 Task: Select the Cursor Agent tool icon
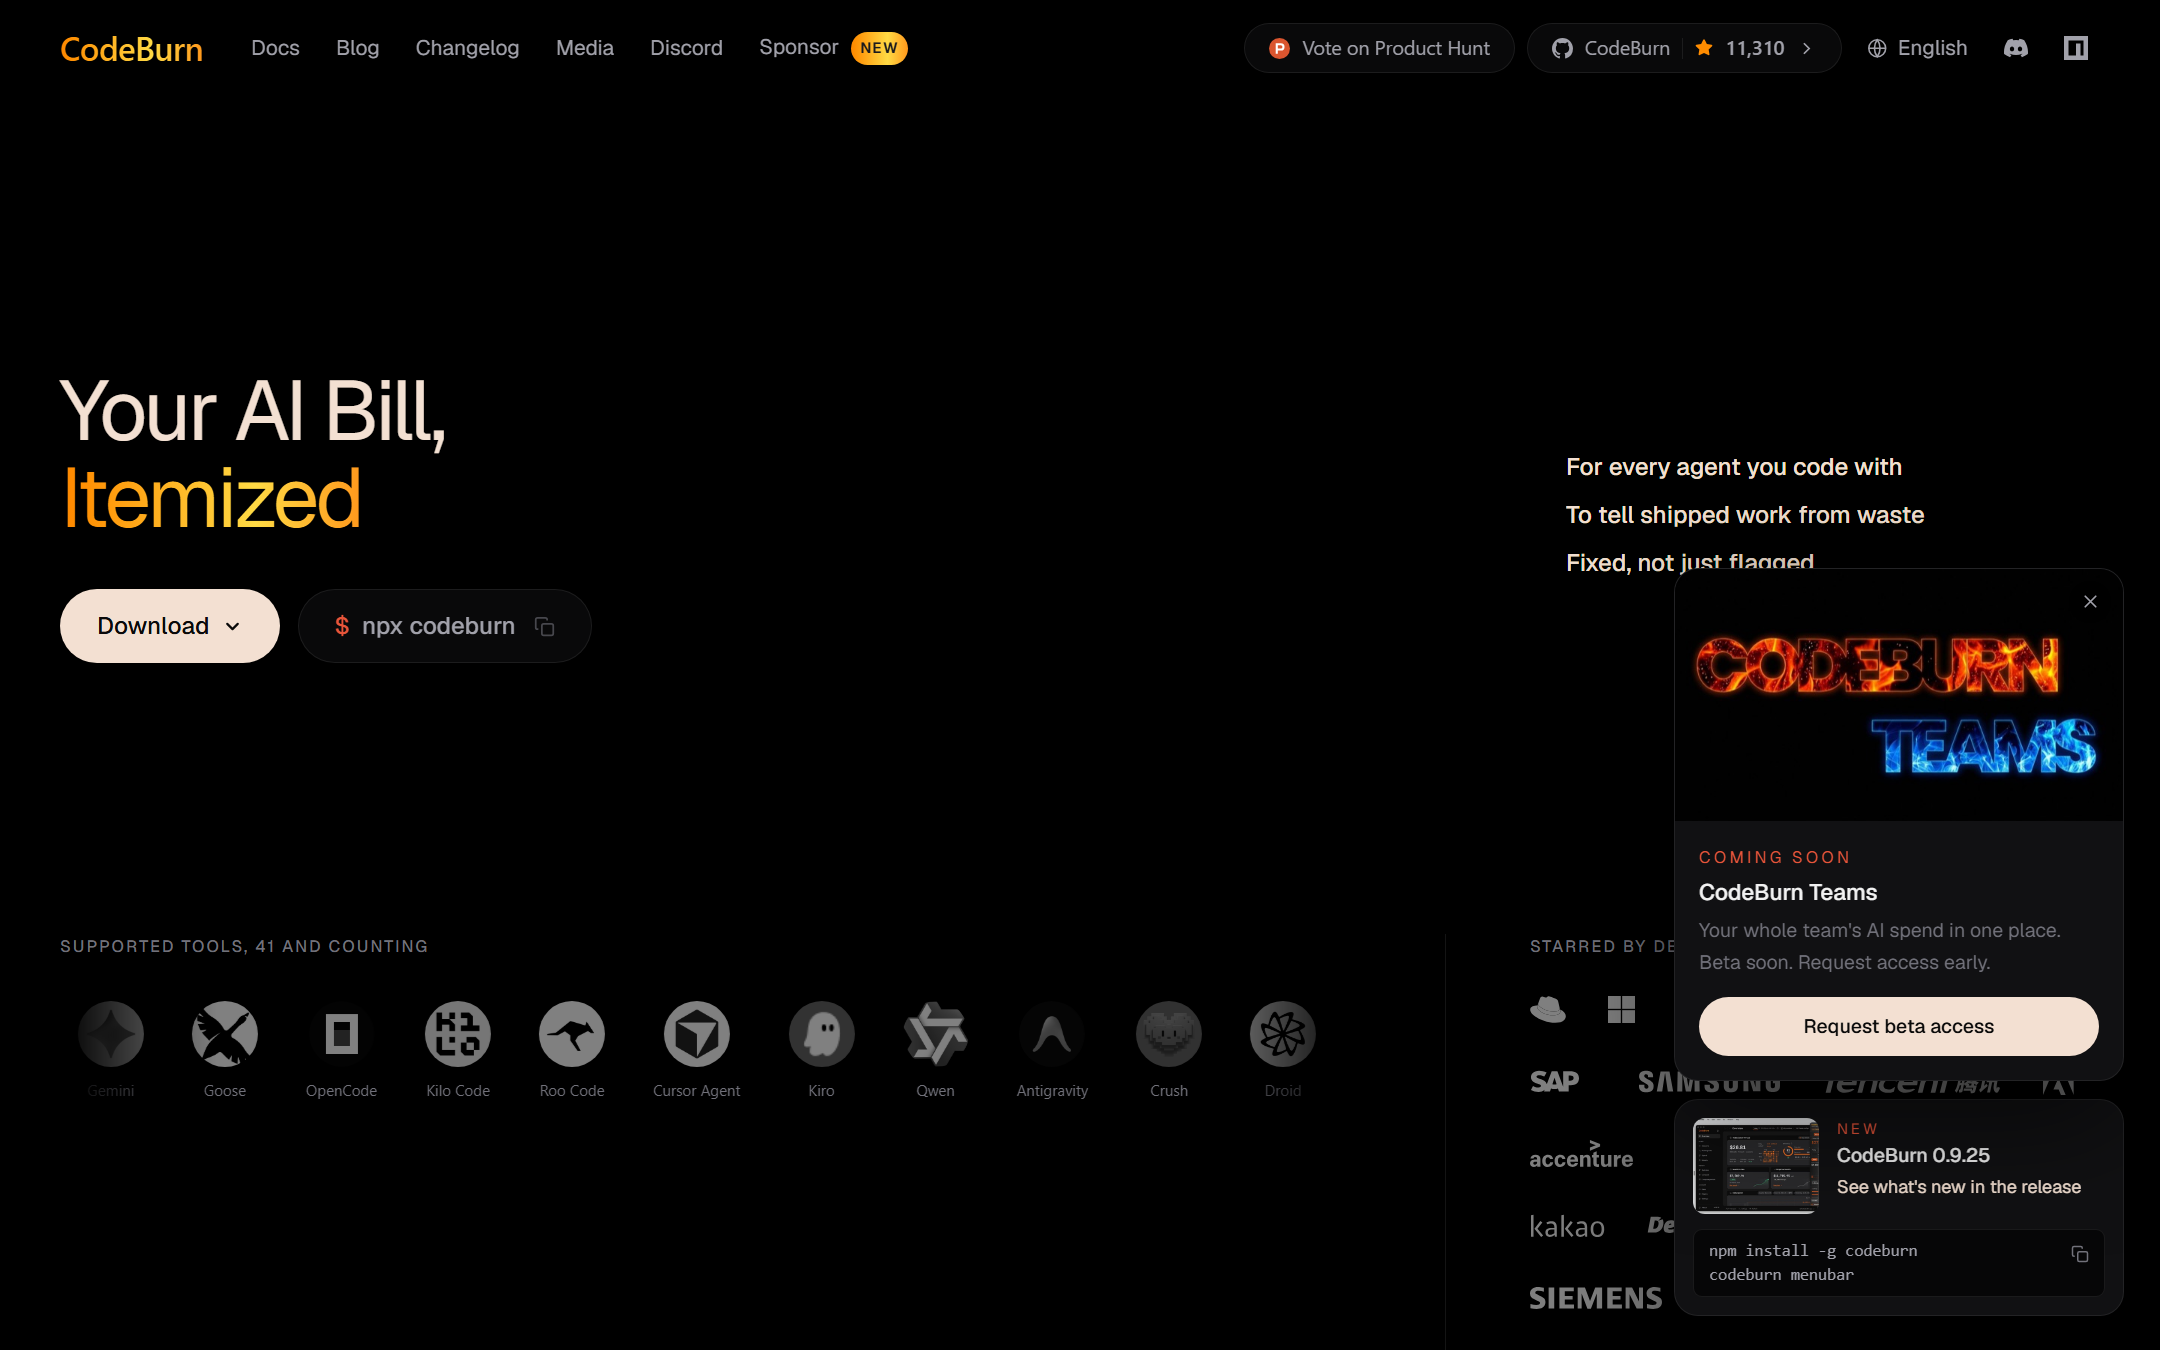point(697,1034)
